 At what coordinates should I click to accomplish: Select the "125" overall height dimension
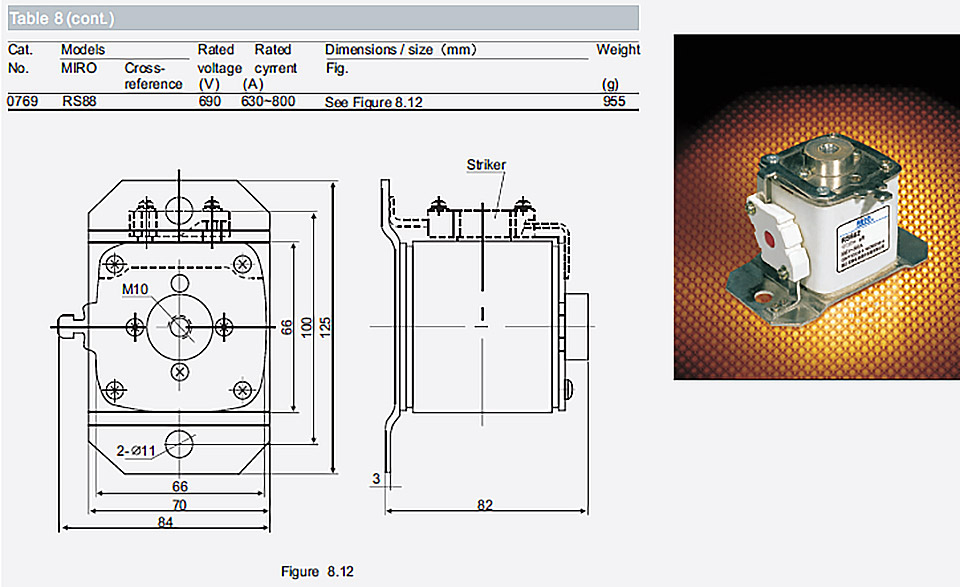click(325, 326)
